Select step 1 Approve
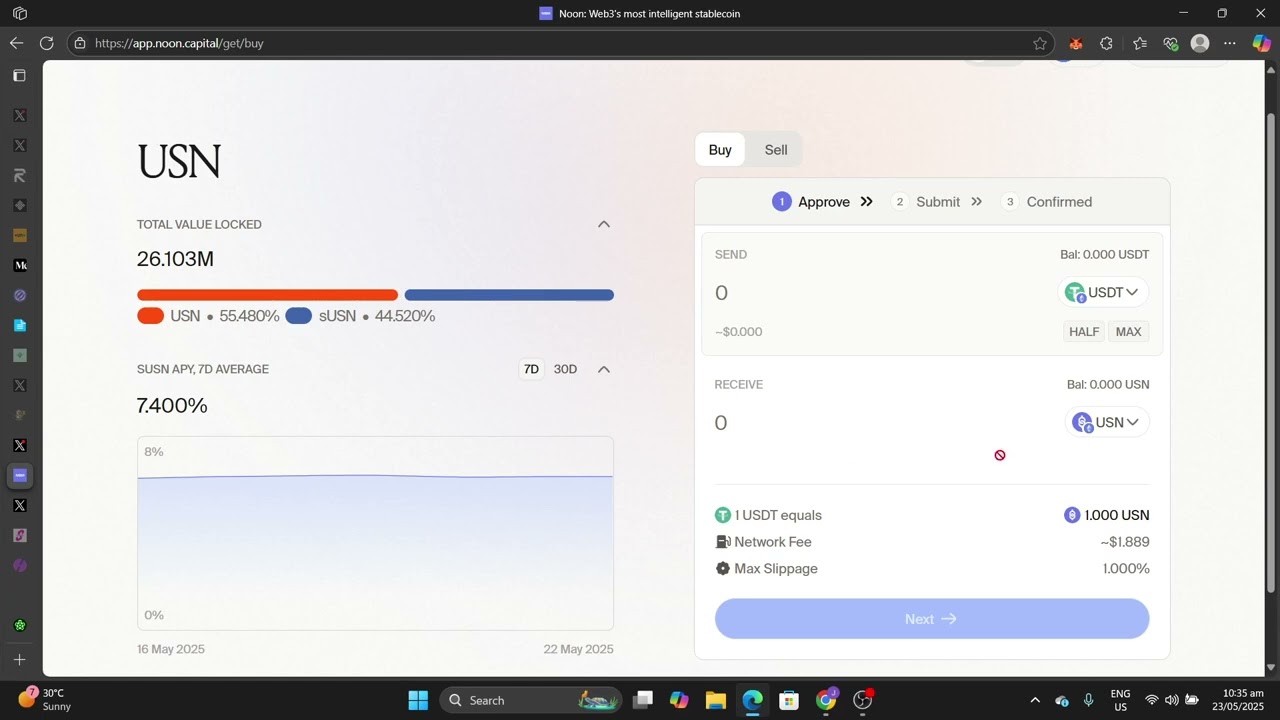The image size is (1280, 720). tap(811, 202)
